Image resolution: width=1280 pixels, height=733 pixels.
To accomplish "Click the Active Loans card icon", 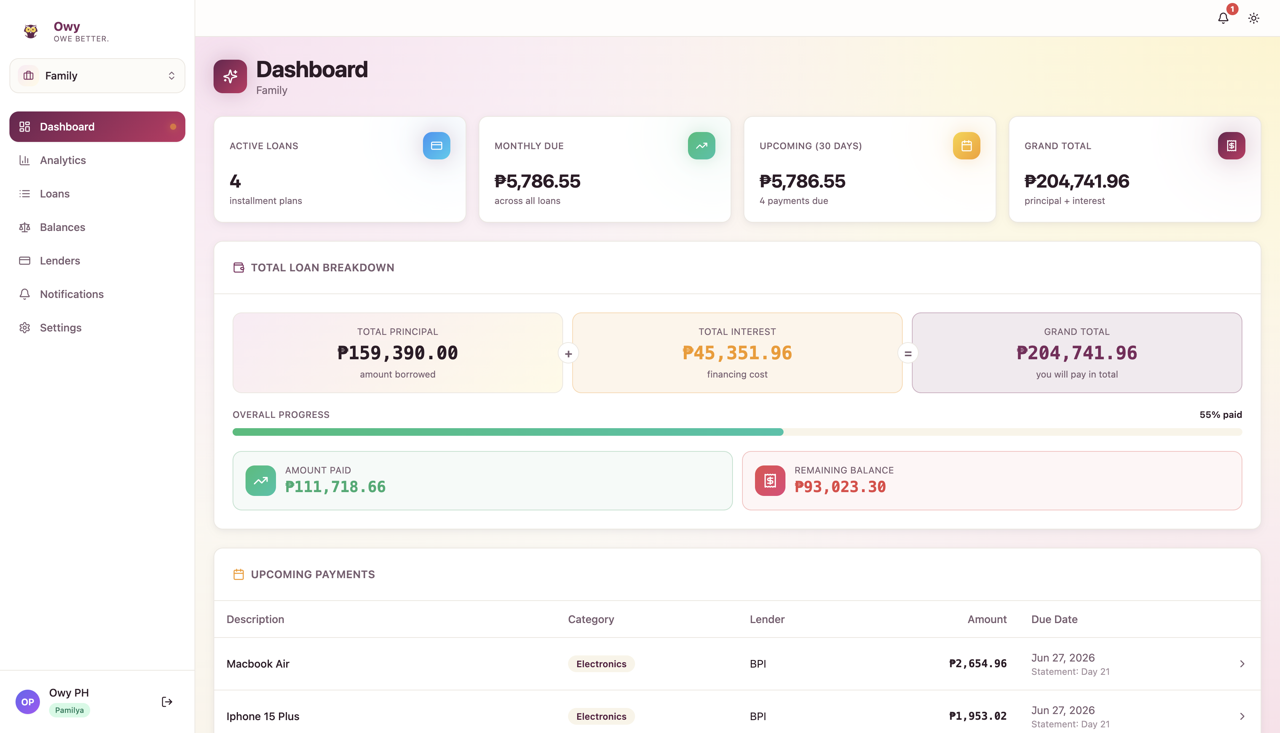I will tap(436, 146).
